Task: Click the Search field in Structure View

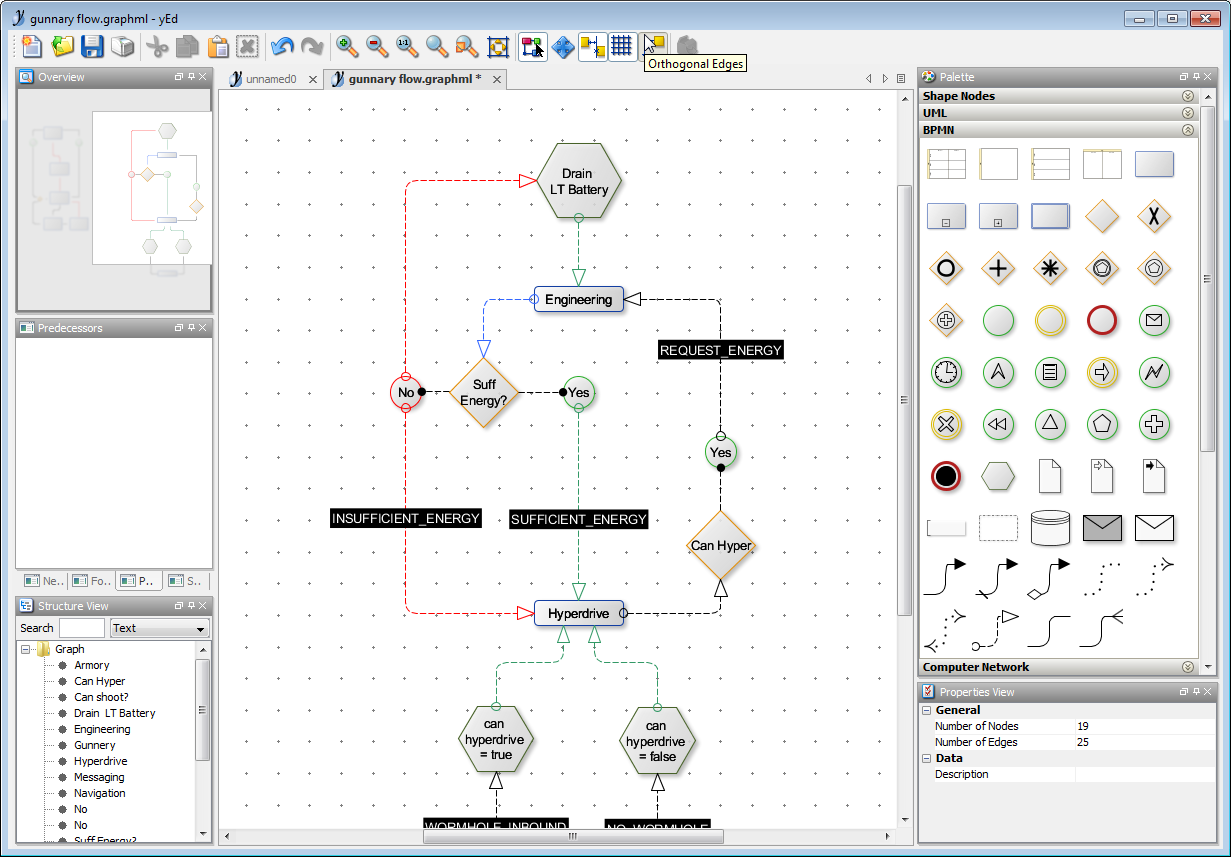Action: pyautogui.click(x=82, y=628)
